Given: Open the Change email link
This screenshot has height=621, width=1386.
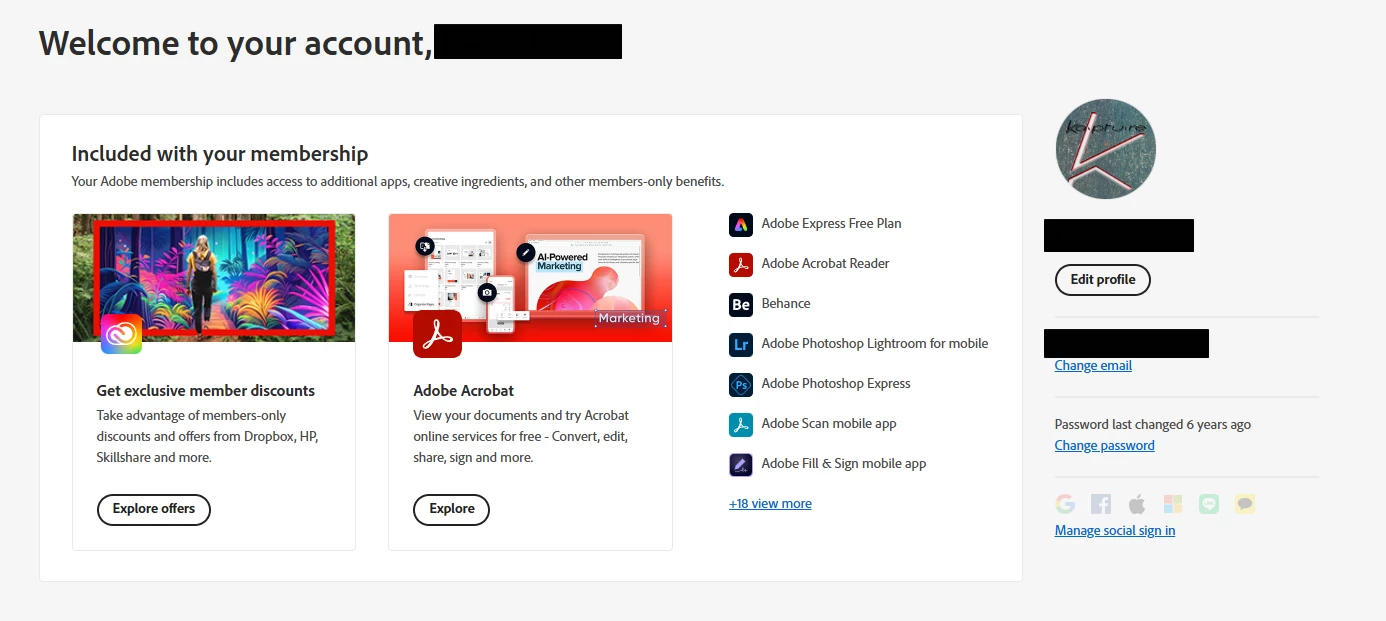Looking at the screenshot, I should tap(1093, 366).
